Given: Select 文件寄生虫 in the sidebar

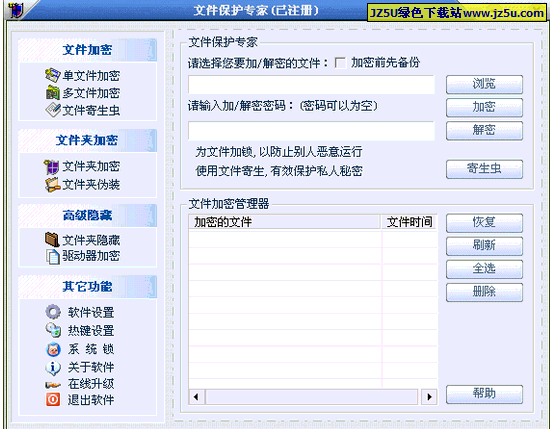Looking at the screenshot, I should click(91, 110).
